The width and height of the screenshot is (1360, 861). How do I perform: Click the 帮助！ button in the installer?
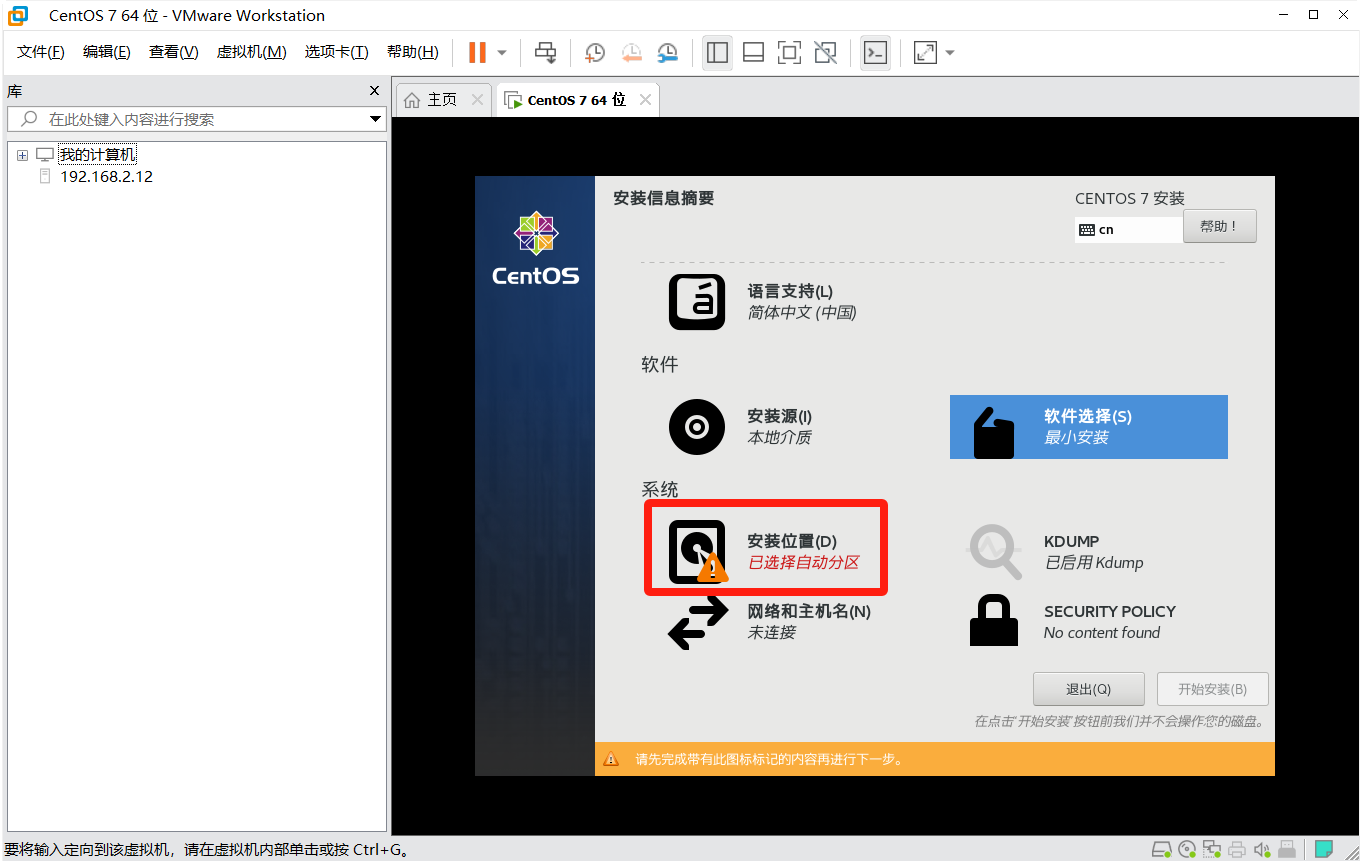click(1219, 226)
